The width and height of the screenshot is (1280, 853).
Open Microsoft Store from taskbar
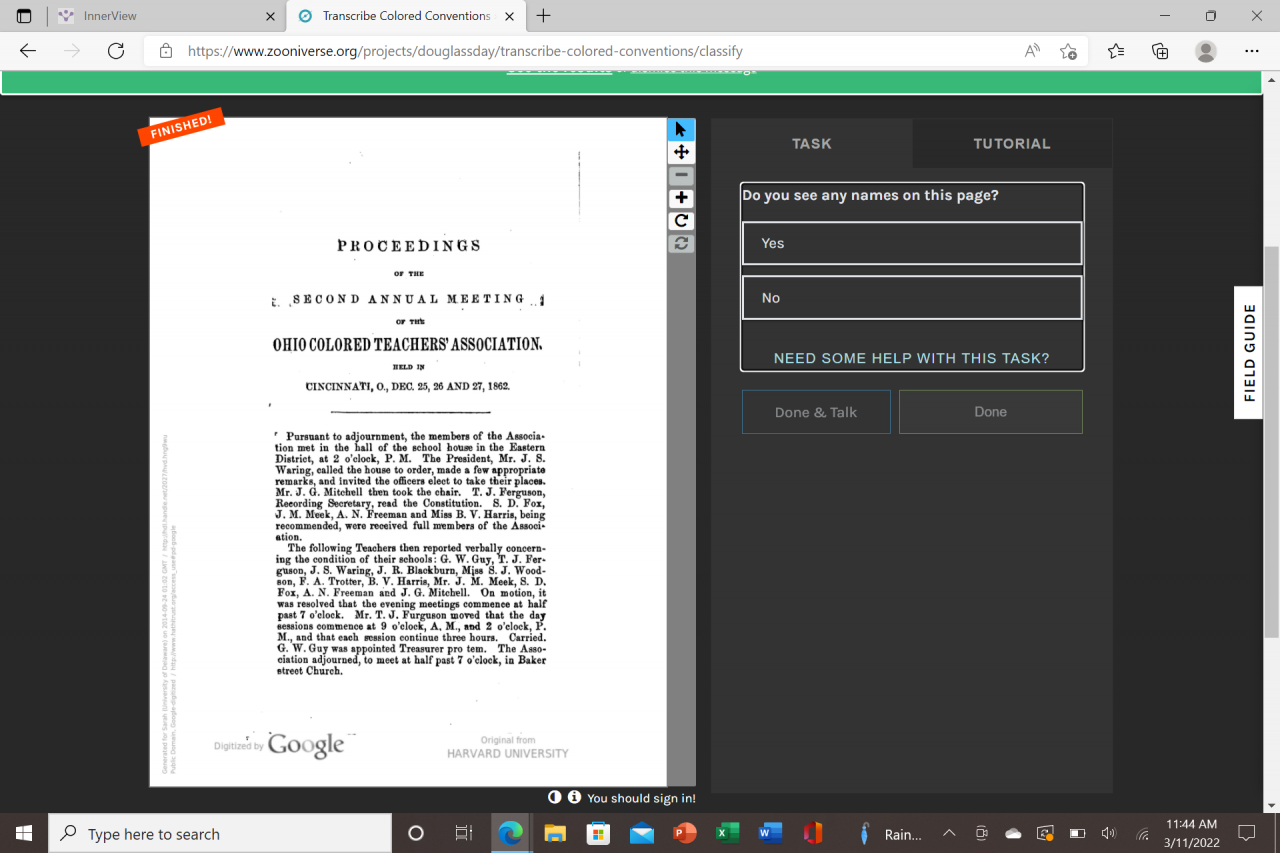point(598,833)
